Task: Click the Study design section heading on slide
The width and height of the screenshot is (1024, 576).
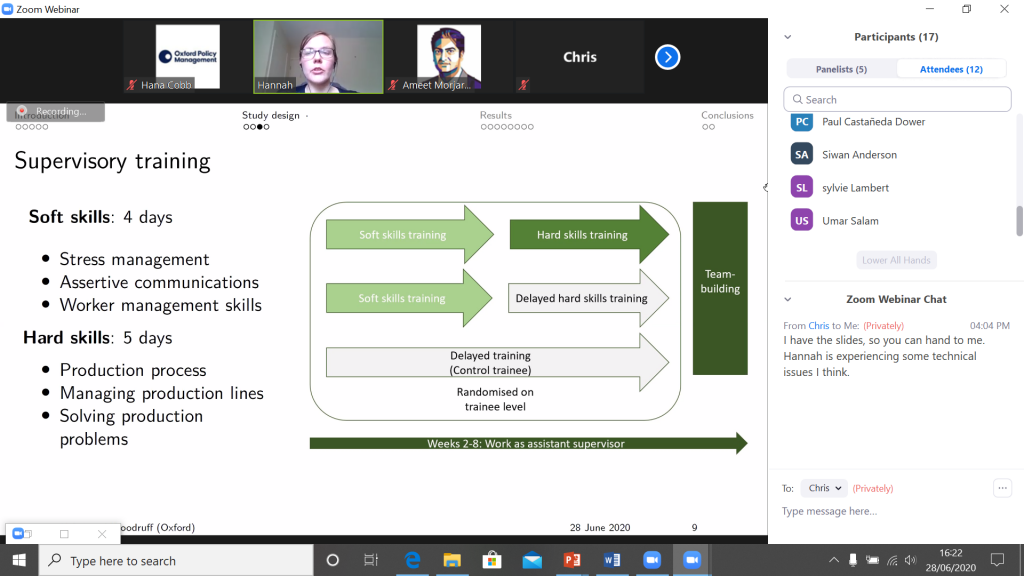Action: point(270,115)
